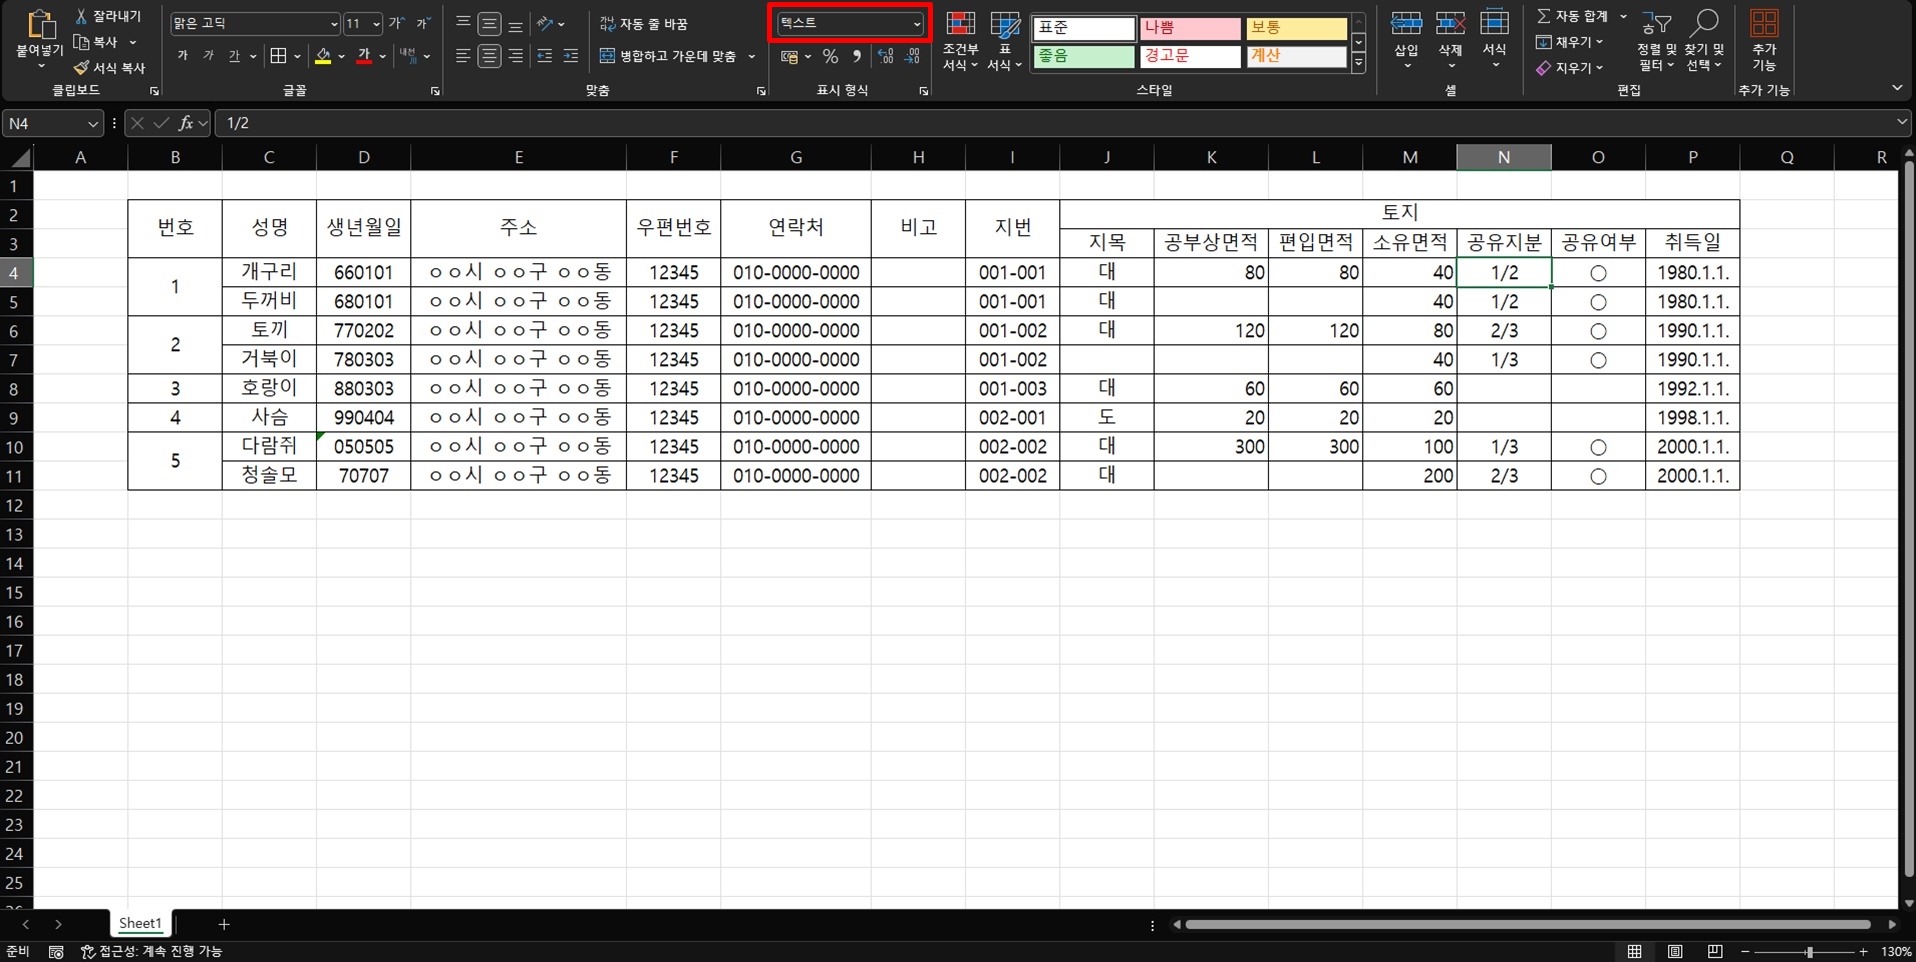Toggle middle vertical alignment
Image resolution: width=1916 pixels, height=962 pixels.
489,23
